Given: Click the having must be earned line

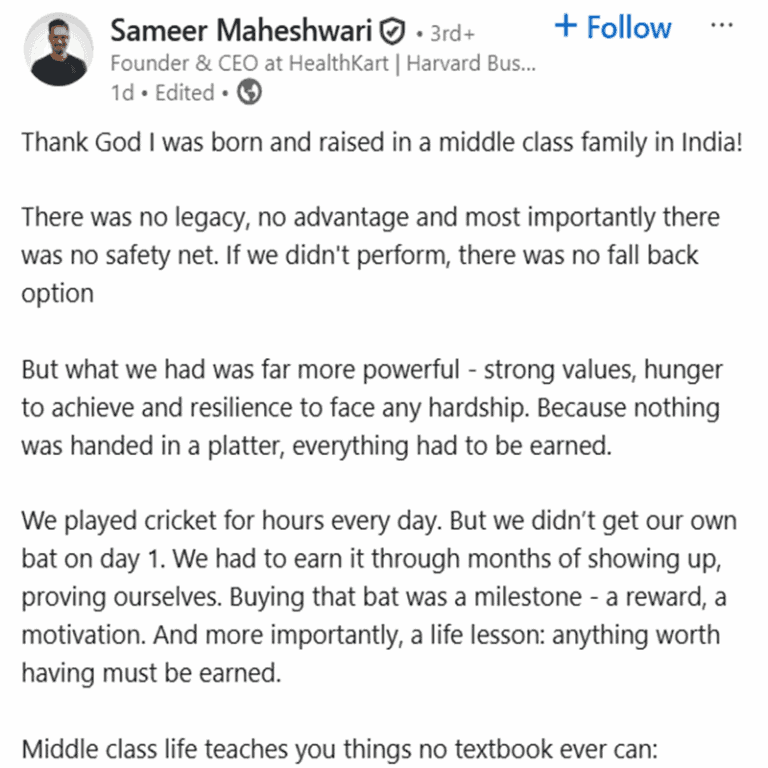Looking at the screenshot, I should point(151,672).
